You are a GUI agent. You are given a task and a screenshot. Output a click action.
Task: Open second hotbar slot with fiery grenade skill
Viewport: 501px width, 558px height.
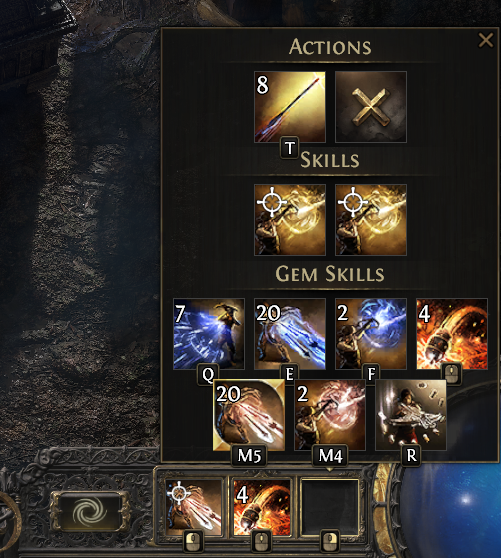(x=262, y=507)
